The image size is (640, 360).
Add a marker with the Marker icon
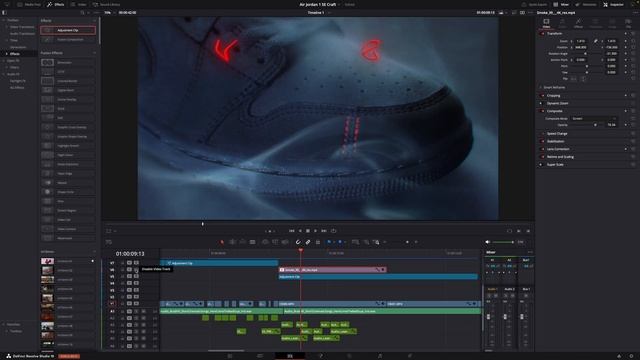340,242
